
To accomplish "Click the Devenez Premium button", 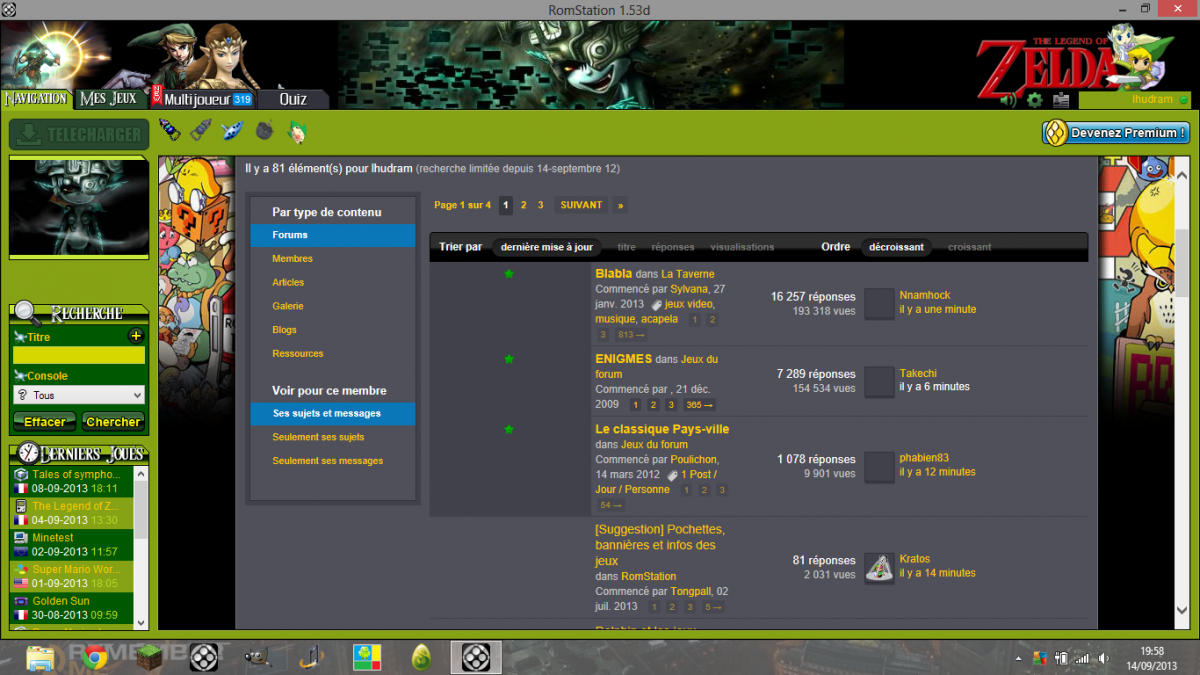I will tap(1116, 133).
